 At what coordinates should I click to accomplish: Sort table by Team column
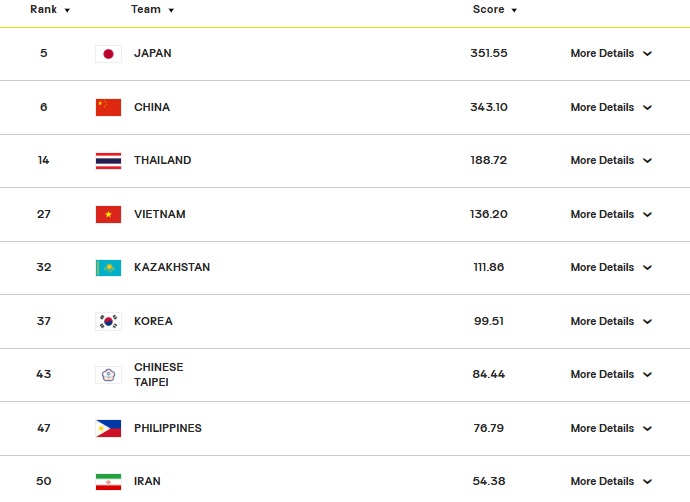(152, 9)
